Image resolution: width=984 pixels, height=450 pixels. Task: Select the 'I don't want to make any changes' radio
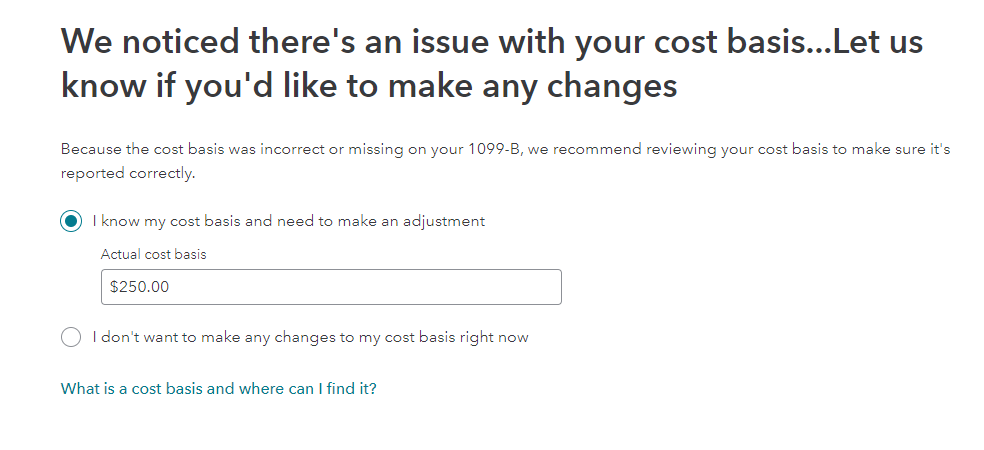tap(71, 337)
